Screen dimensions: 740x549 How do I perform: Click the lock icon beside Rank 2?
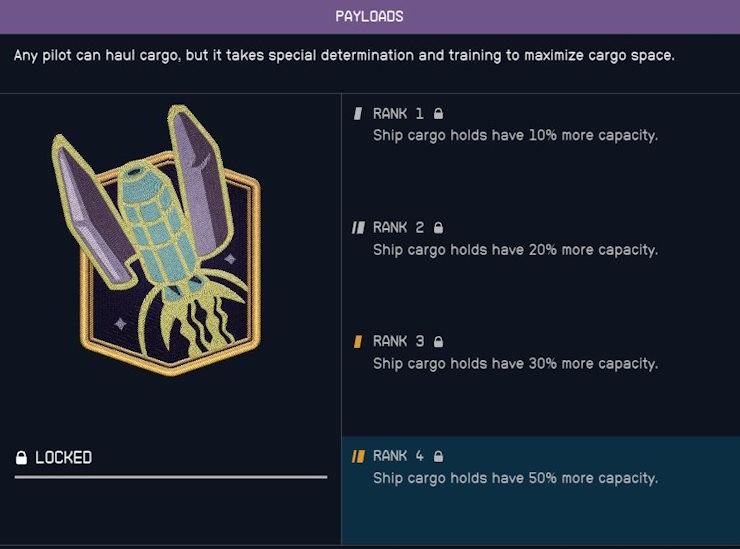click(438, 228)
